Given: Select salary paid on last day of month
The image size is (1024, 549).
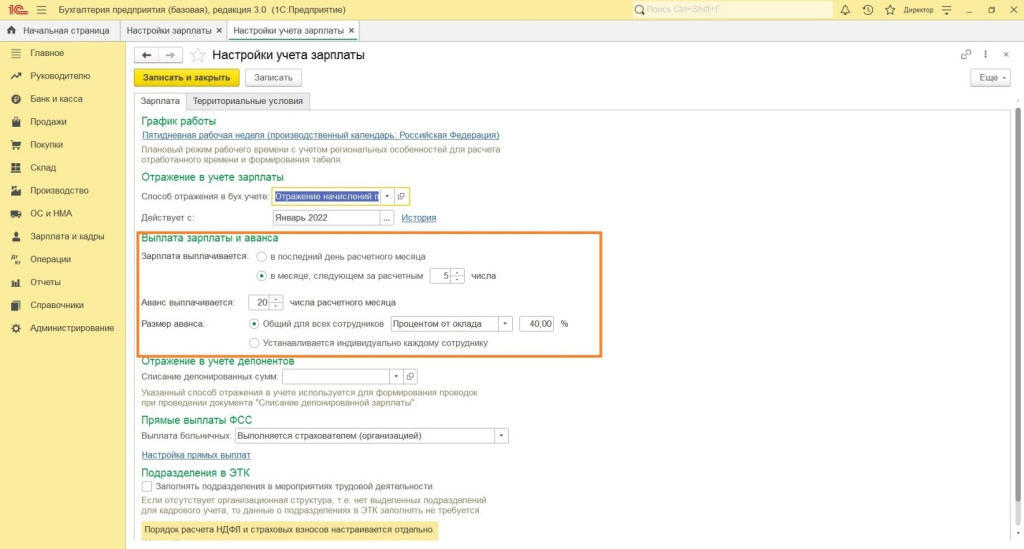Looking at the screenshot, I should 262,257.
